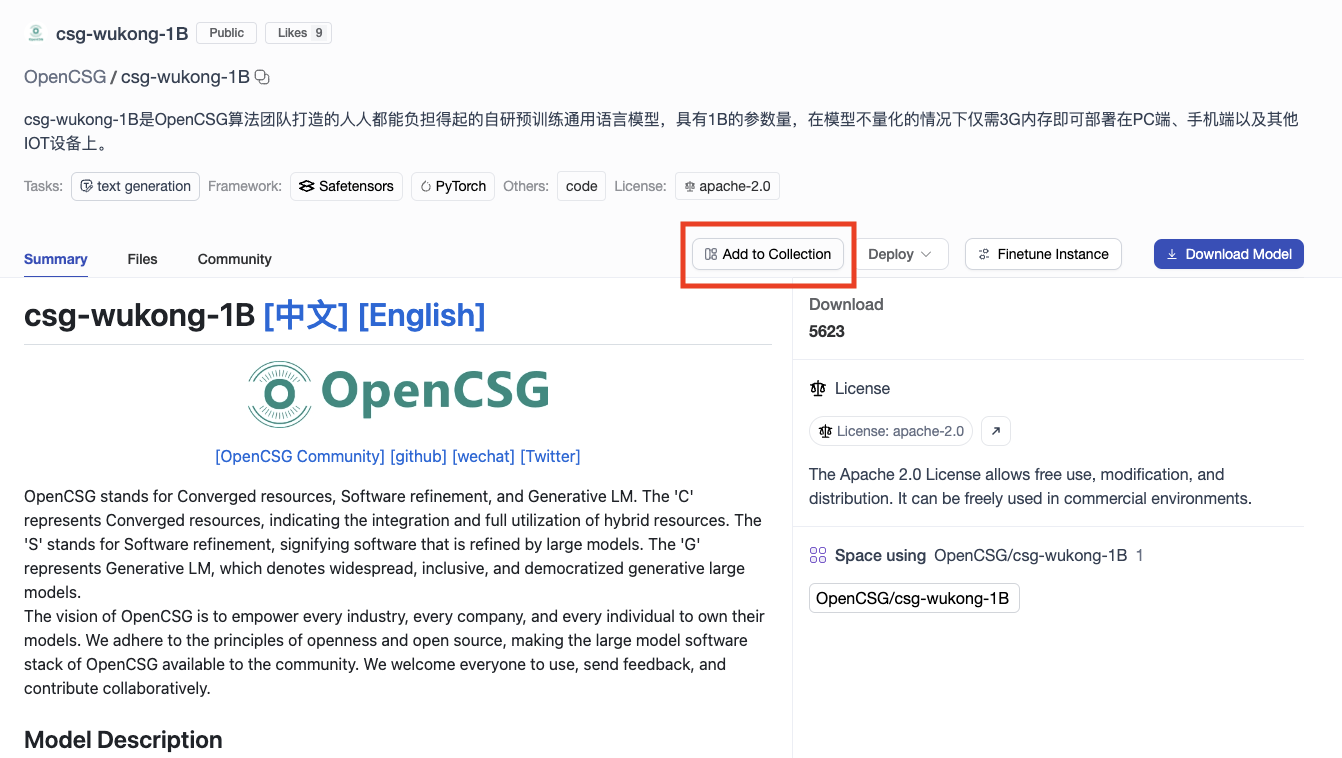
Task: Switch to the Files tab
Action: point(142,259)
